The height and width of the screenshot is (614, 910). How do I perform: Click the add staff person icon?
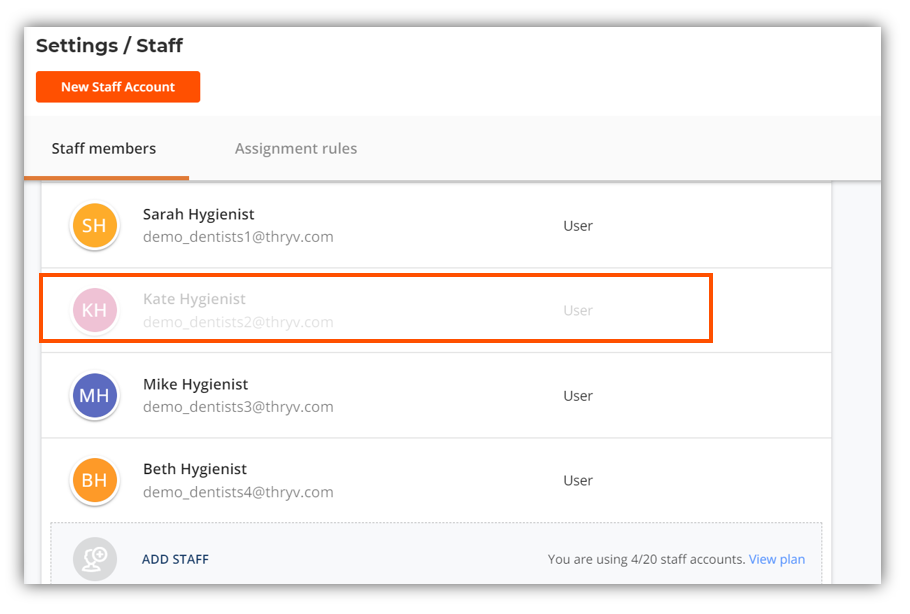(x=94, y=560)
